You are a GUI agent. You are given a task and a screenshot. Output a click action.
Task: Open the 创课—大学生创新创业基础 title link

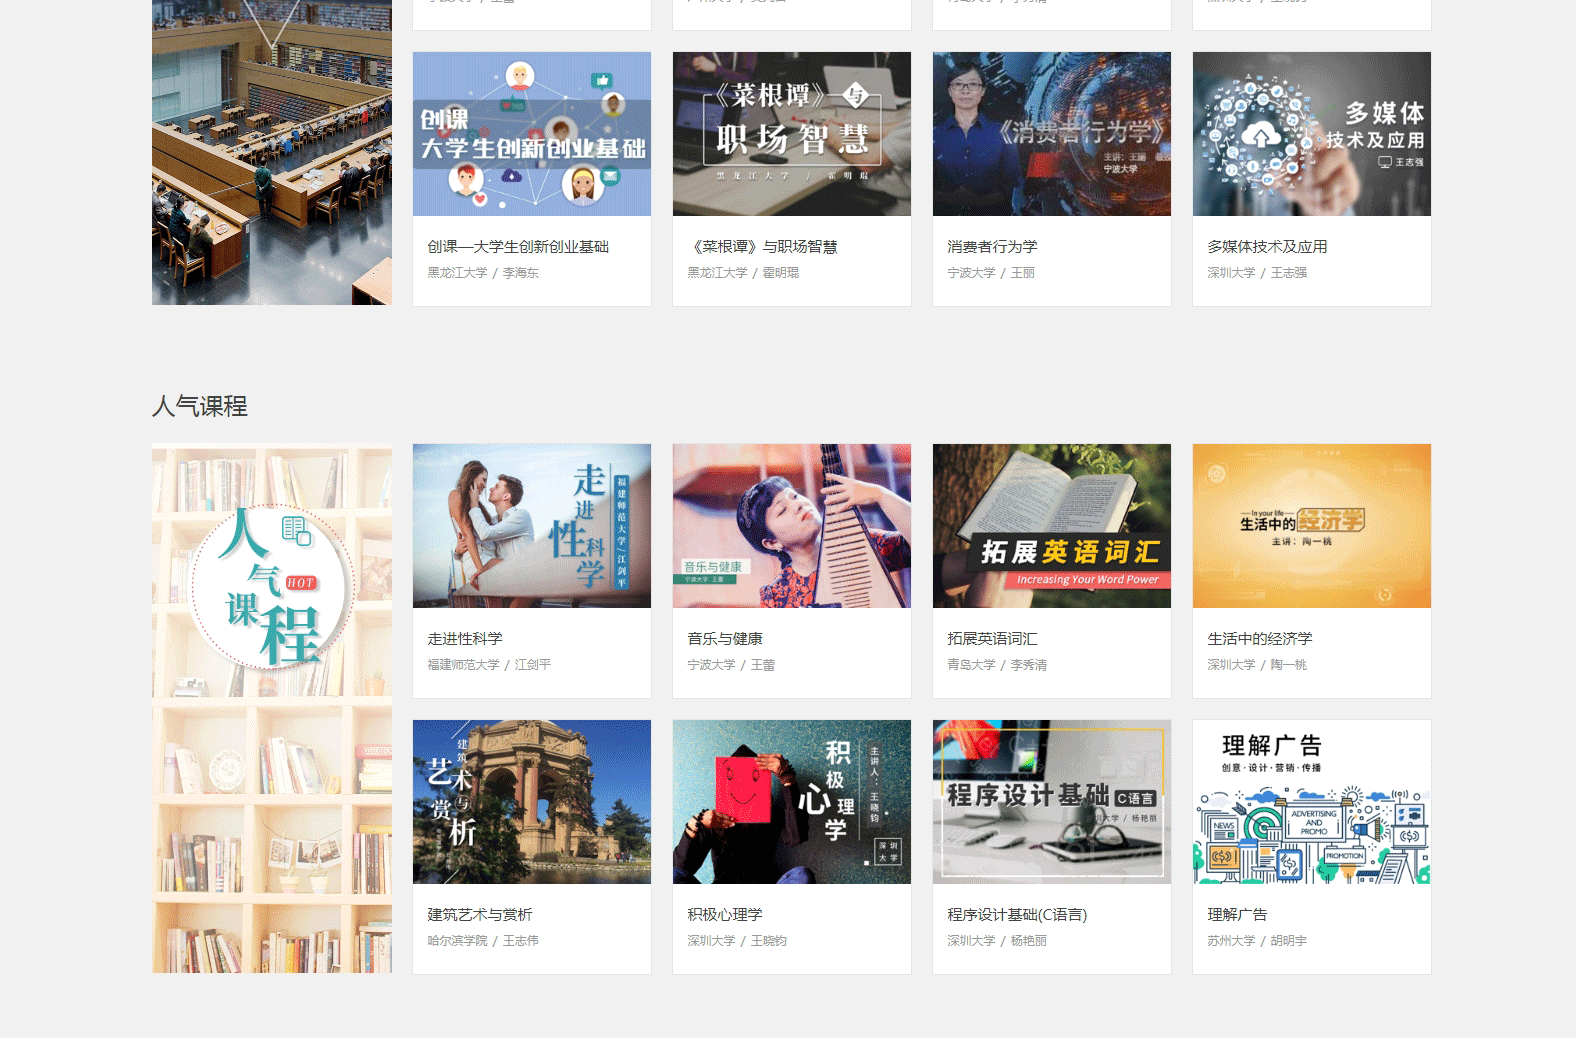tap(518, 247)
